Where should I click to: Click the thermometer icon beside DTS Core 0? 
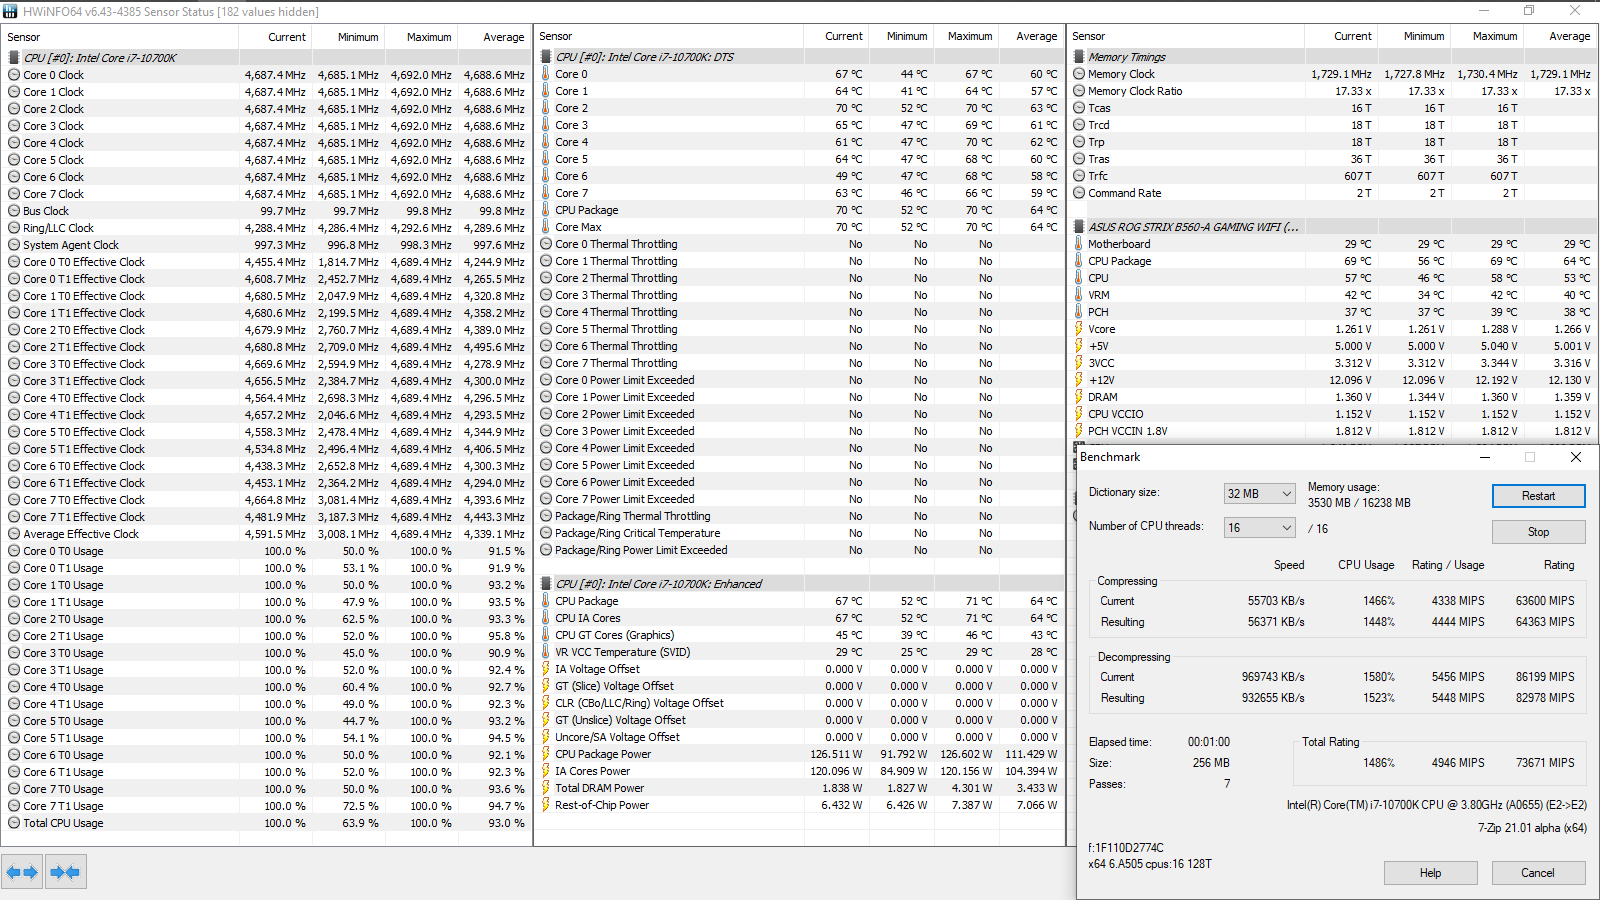pos(546,74)
